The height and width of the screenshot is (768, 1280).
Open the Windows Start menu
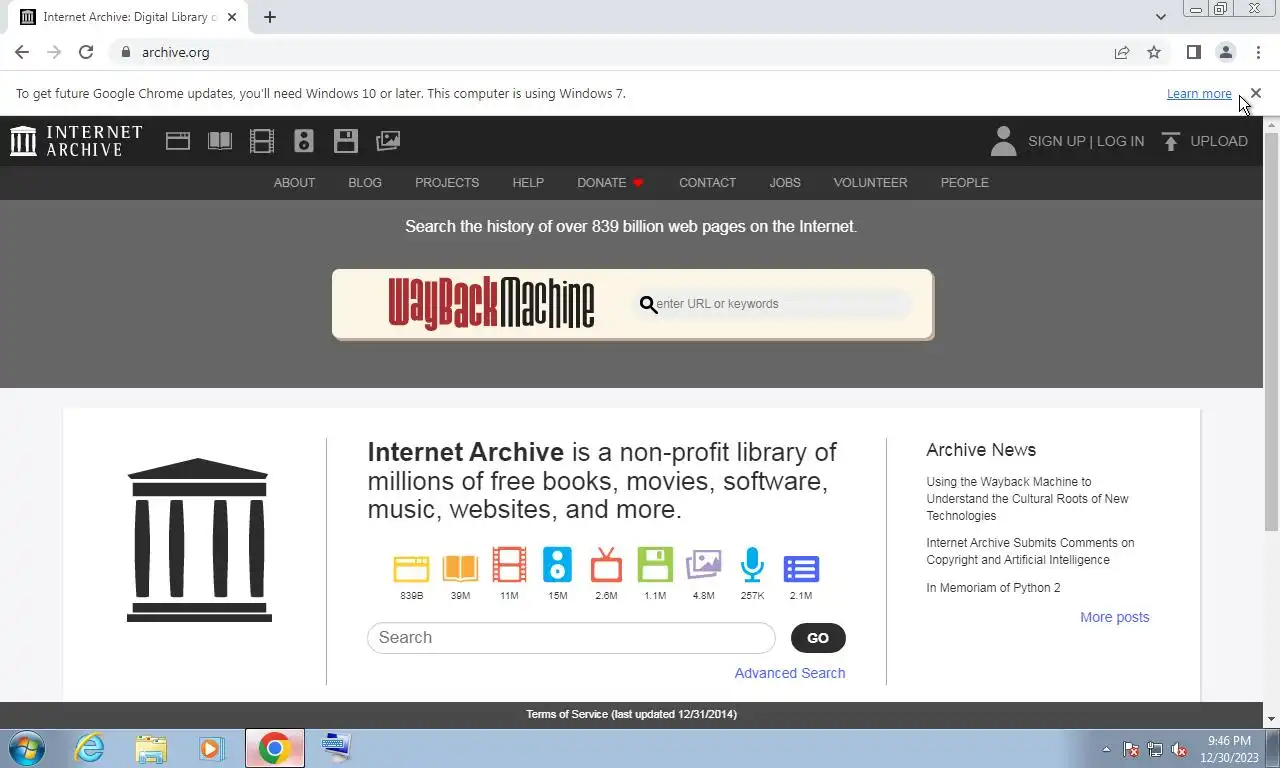tap(27, 748)
